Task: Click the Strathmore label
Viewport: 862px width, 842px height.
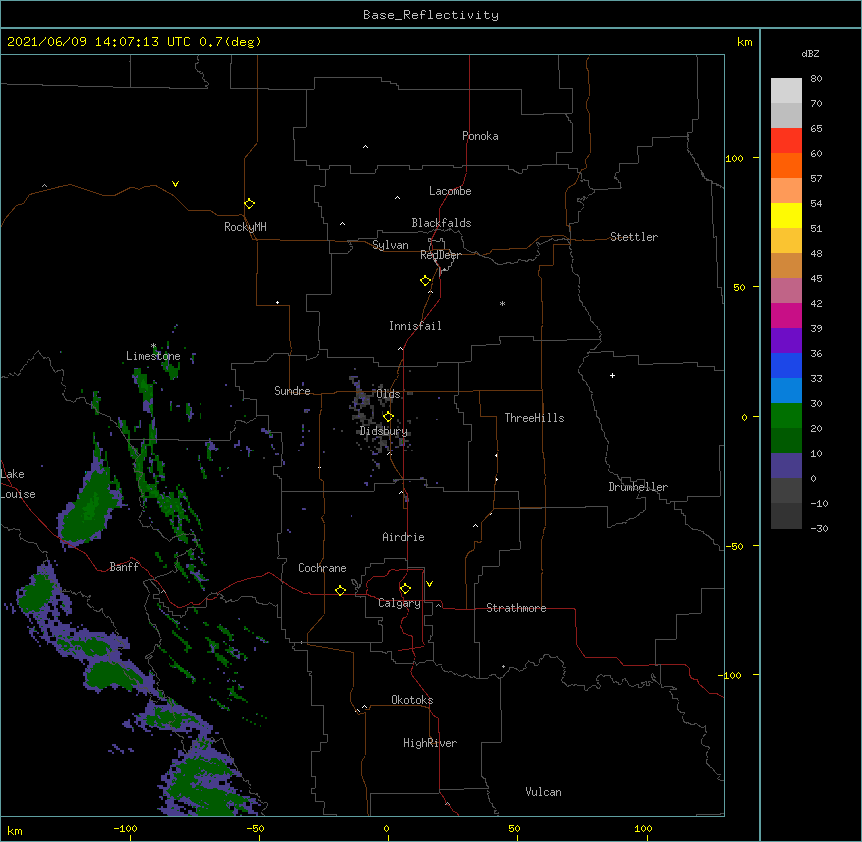Action: tap(516, 608)
